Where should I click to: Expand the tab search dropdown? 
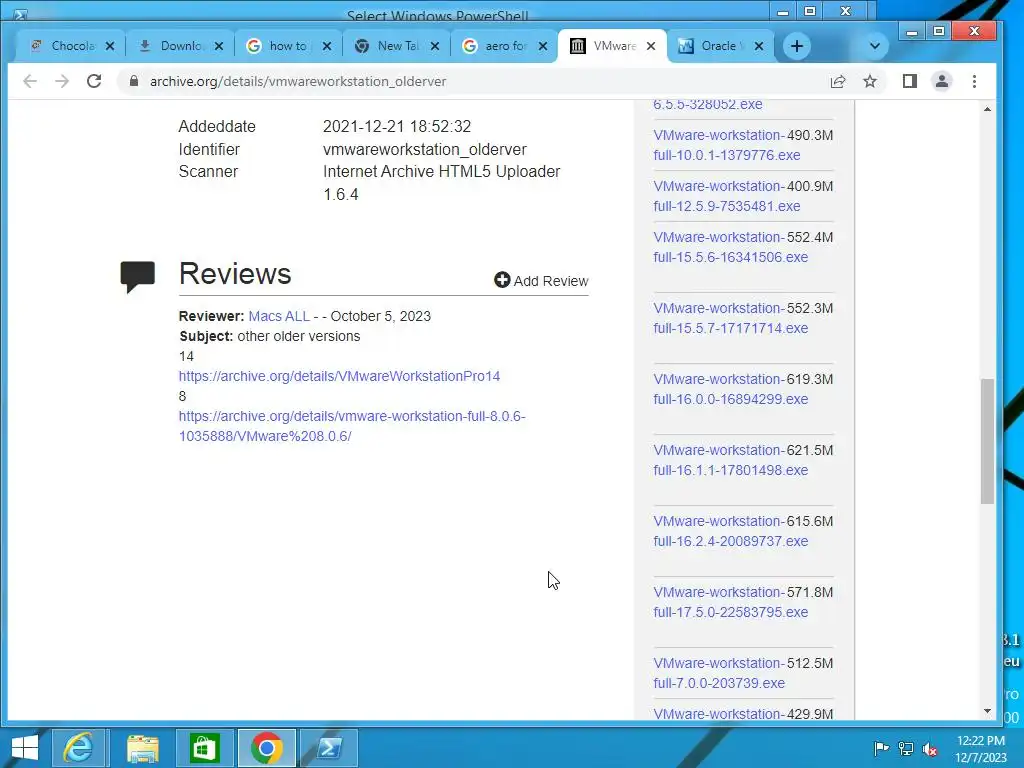coord(875,46)
